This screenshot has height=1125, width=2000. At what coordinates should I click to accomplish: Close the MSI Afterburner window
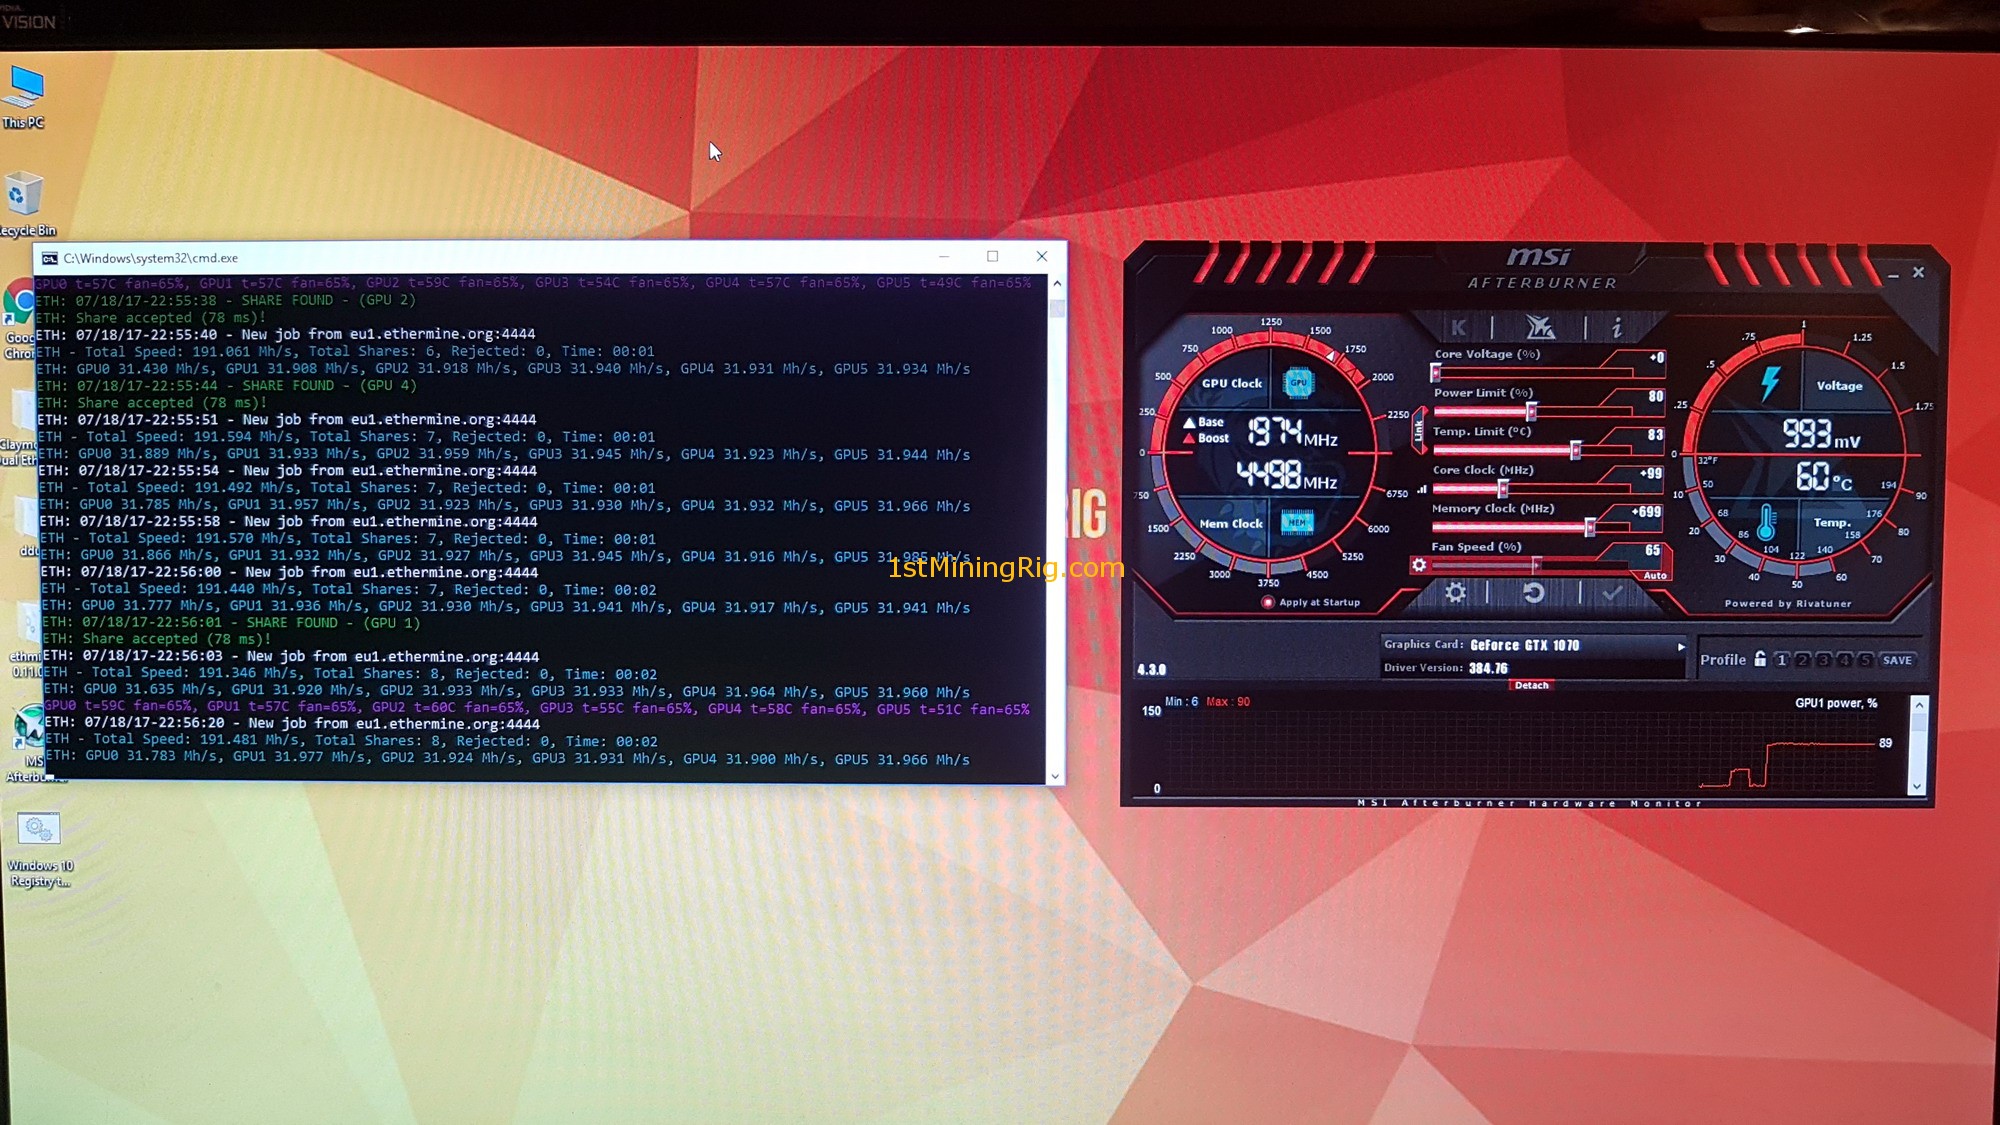1918,272
